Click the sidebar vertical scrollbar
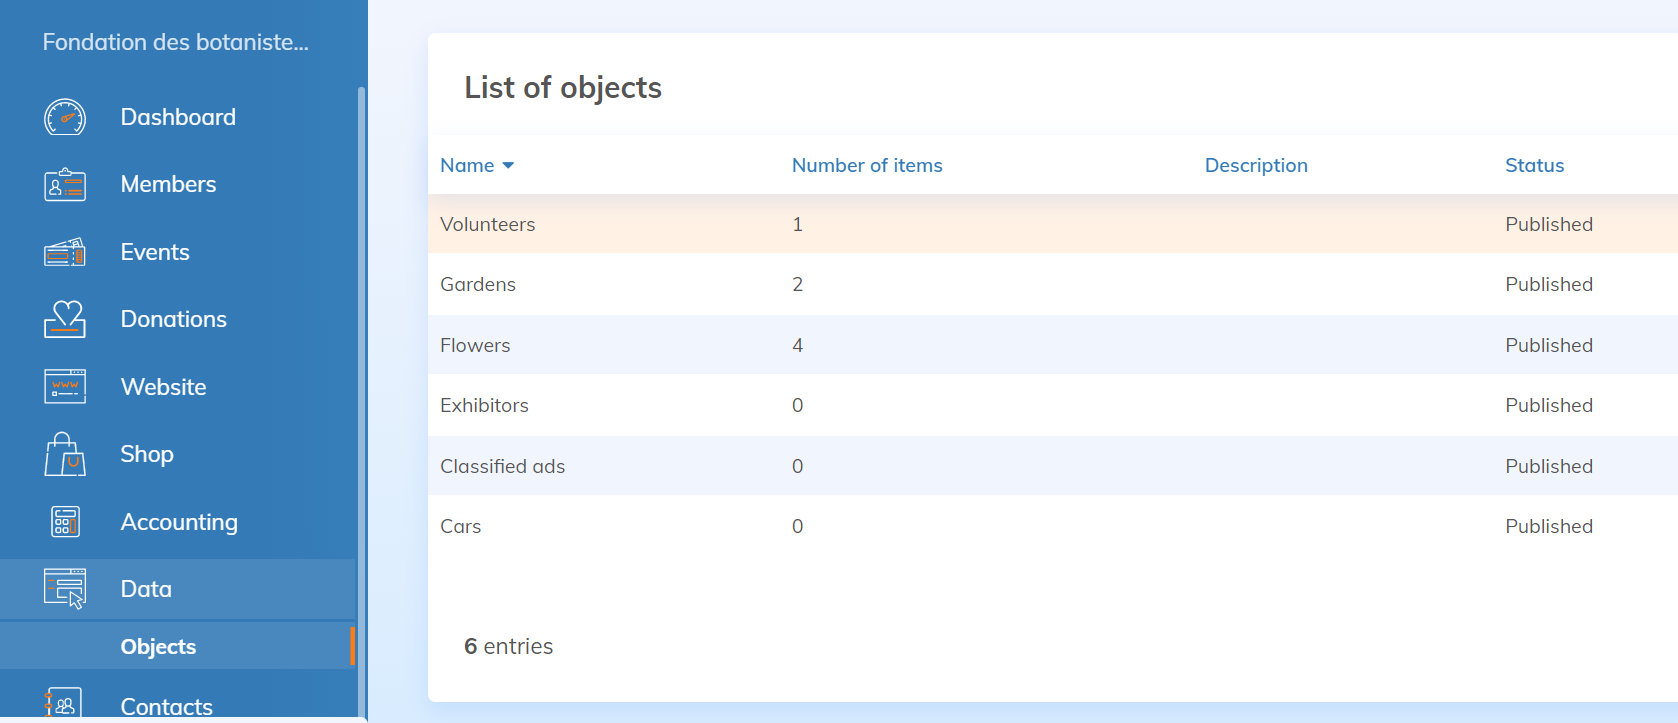This screenshot has width=1678, height=723. click(x=361, y=400)
